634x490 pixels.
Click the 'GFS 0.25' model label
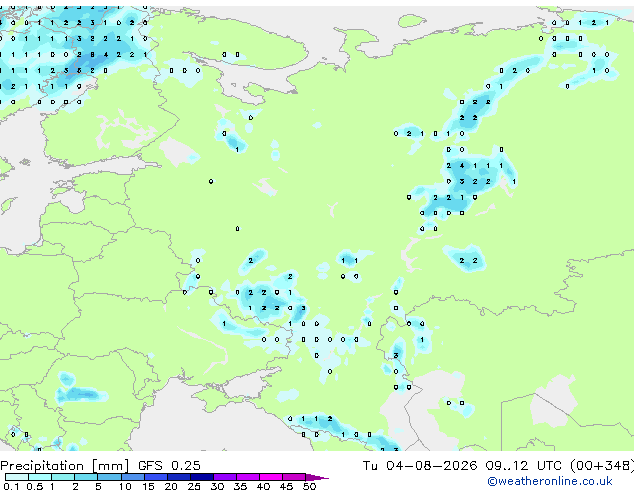169,466
